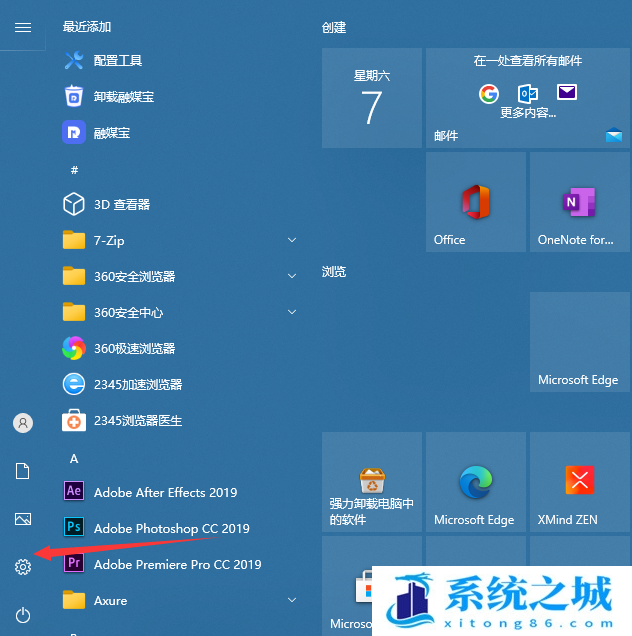
Task: Open the 360安全浏览器 folder entry
Action: (x=181, y=276)
